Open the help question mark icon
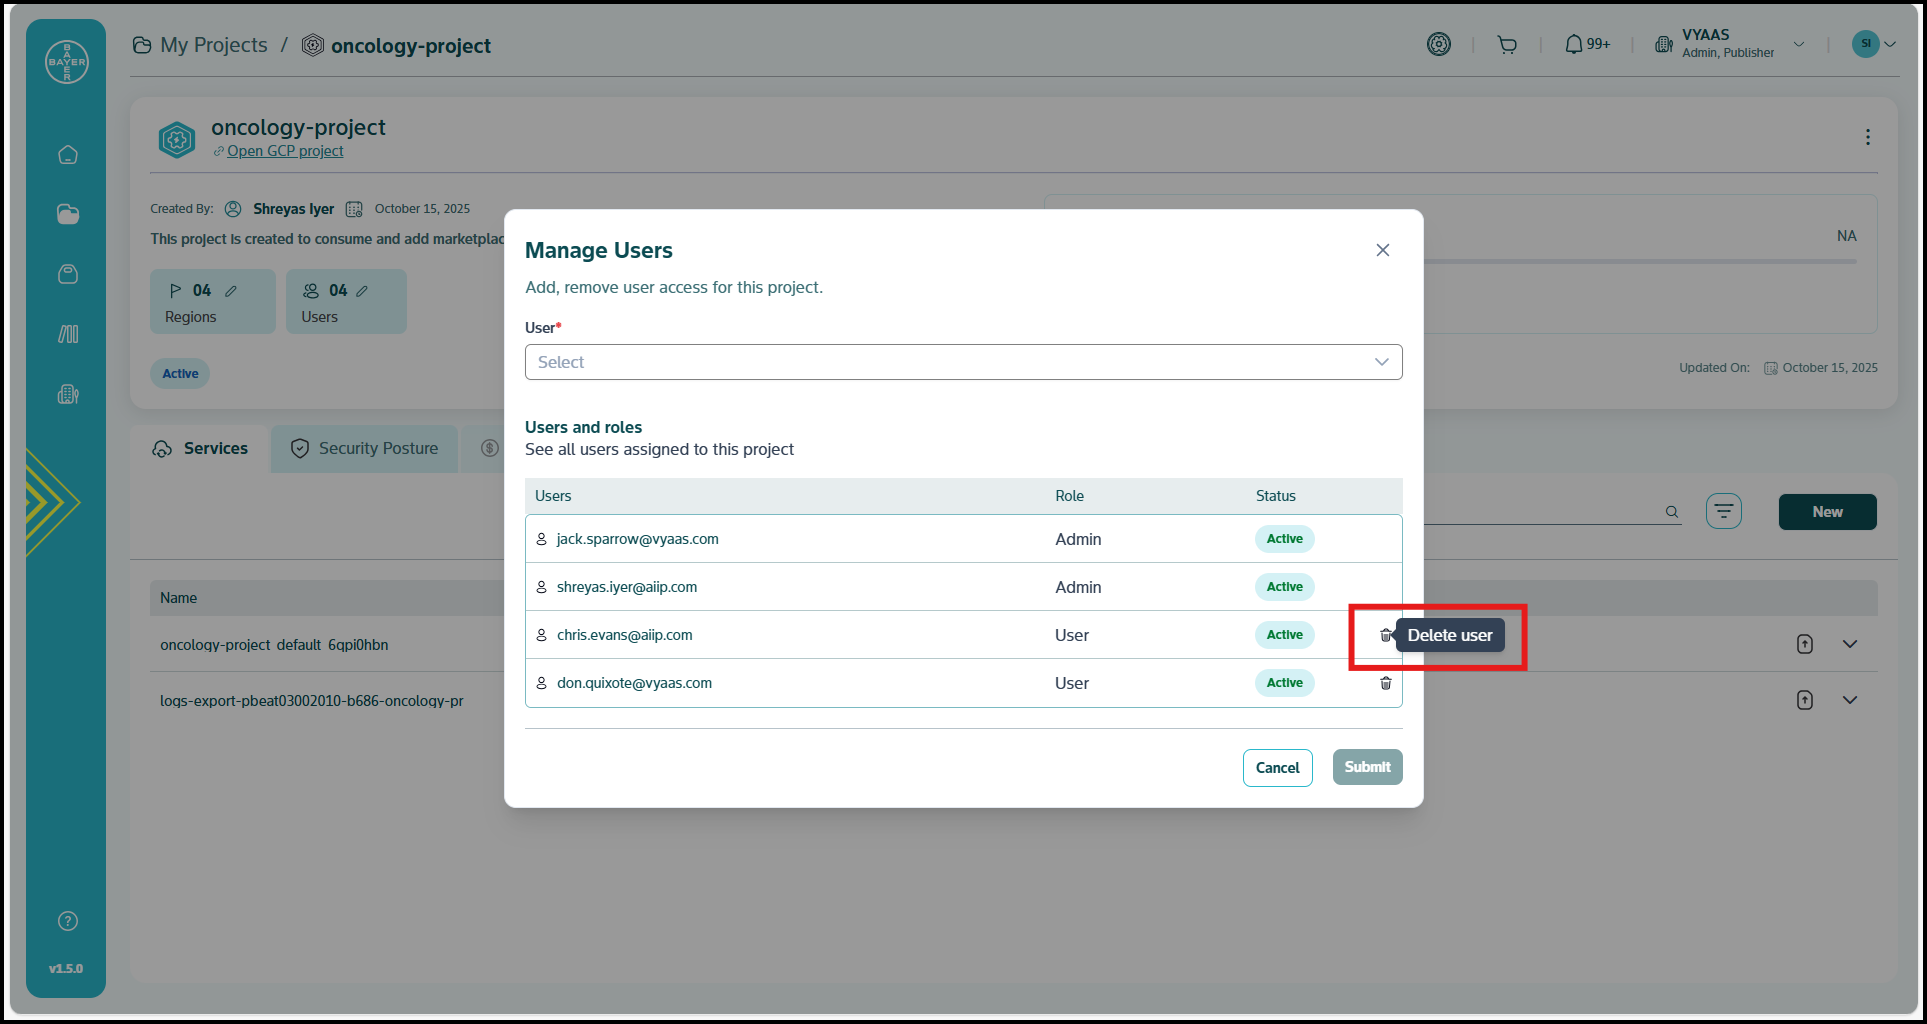This screenshot has width=1927, height=1024. (68, 921)
